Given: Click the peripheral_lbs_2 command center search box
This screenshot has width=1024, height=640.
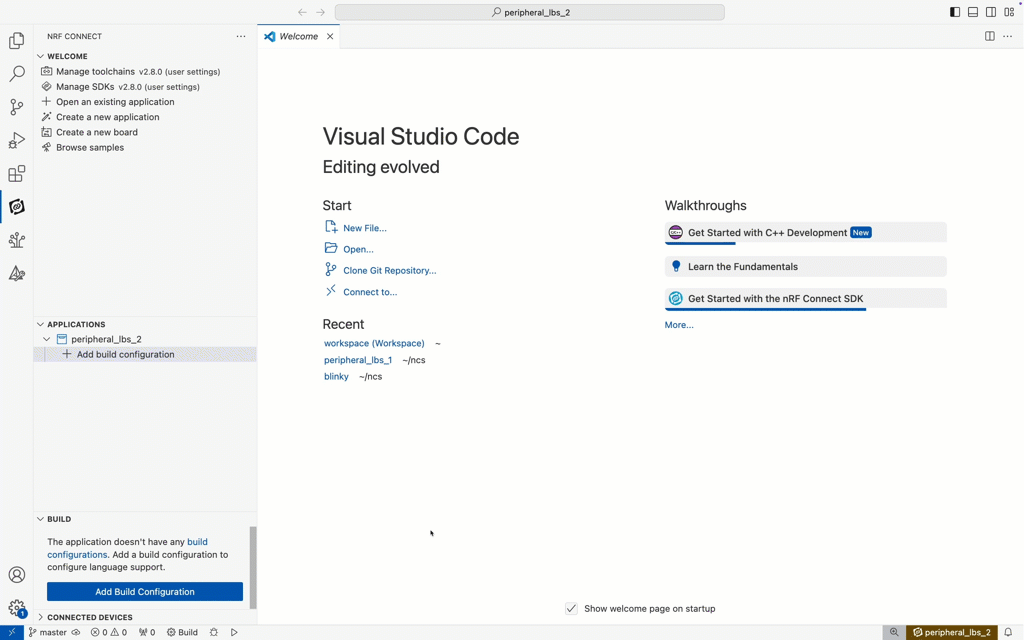Looking at the screenshot, I should [x=530, y=12].
